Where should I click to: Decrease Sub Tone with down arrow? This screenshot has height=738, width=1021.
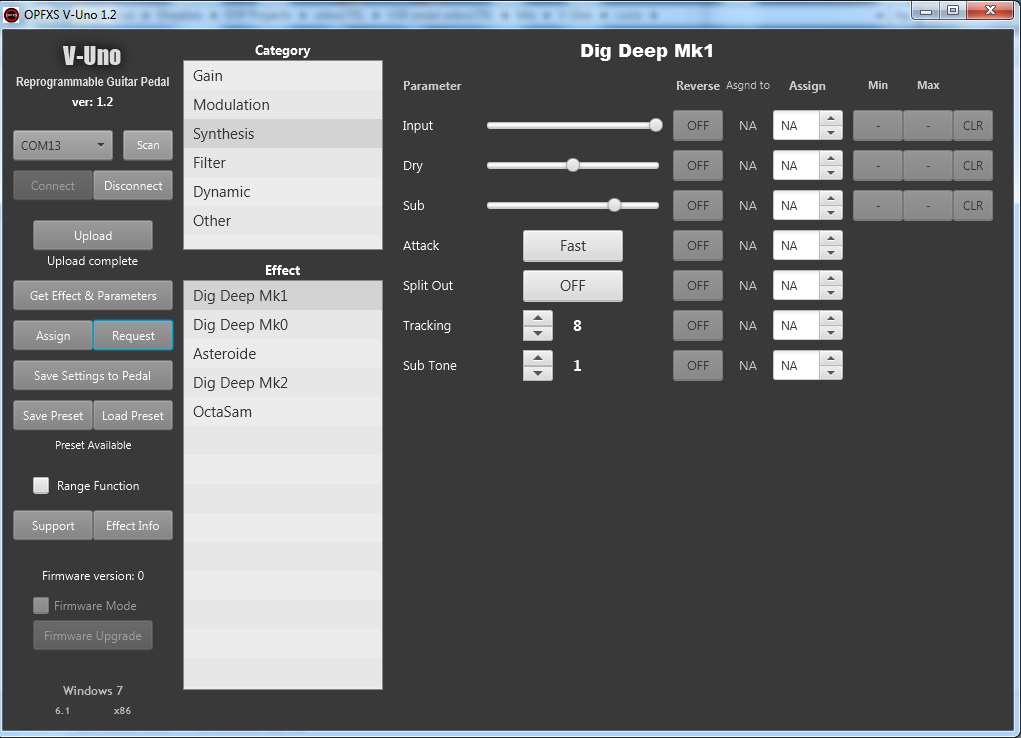pyautogui.click(x=538, y=373)
